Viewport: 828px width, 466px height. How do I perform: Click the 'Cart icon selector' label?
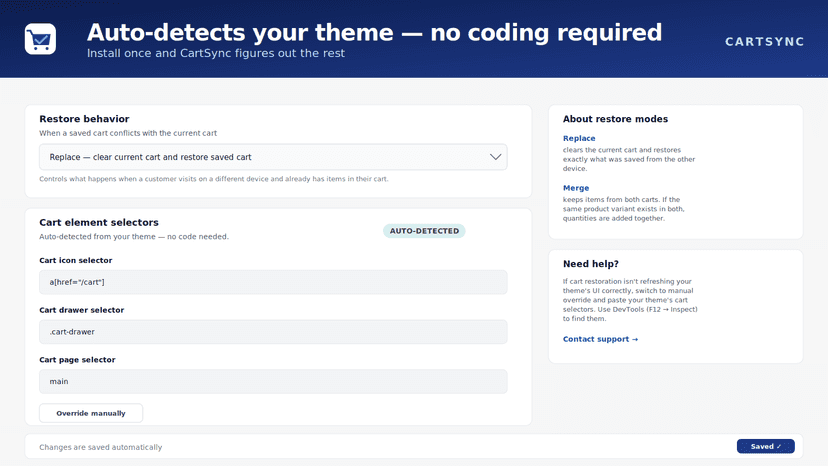point(76,260)
